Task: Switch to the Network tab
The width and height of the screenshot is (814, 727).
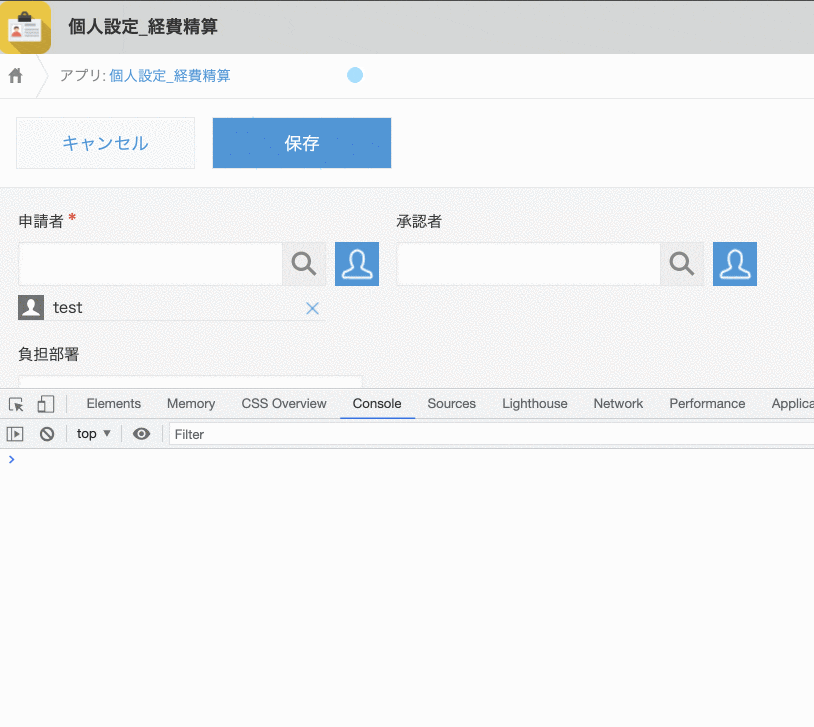Action: [x=617, y=403]
